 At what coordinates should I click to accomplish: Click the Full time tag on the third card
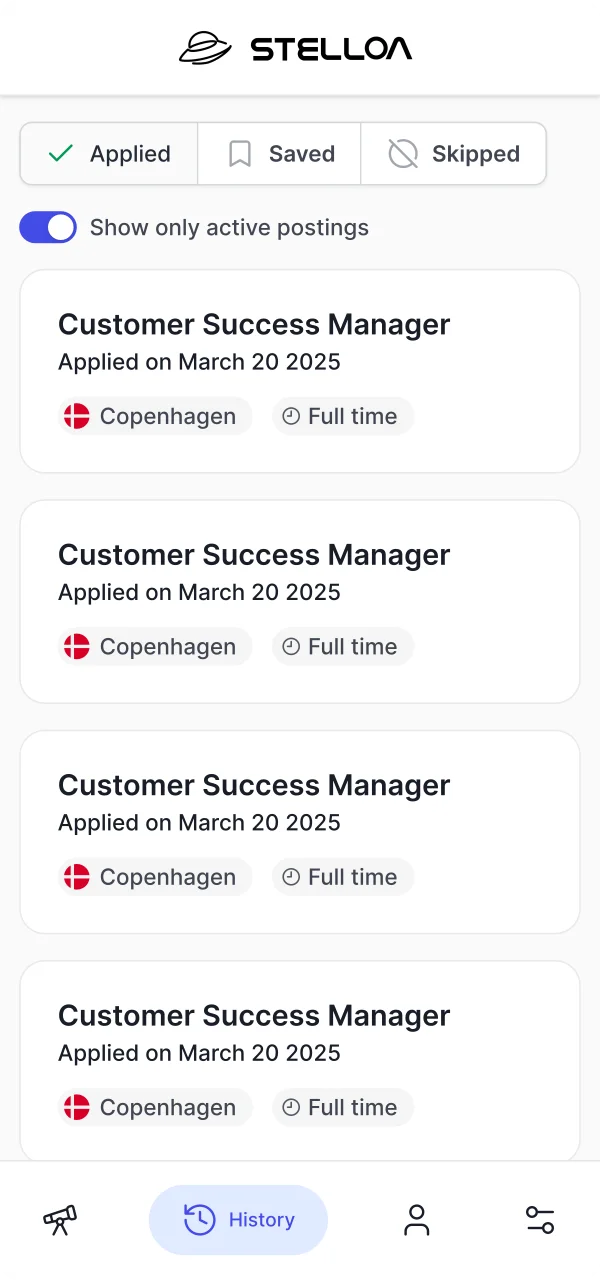(x=342, y=877)
